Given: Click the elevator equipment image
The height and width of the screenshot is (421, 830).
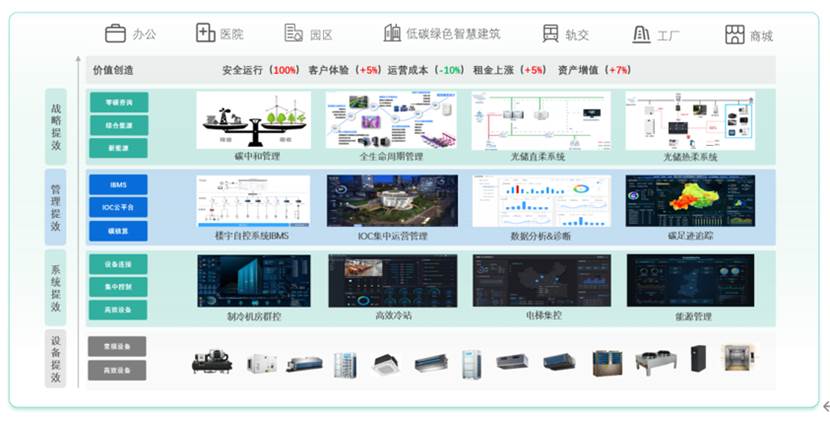Looking at the screenshot, I should (x=737, y=358).
